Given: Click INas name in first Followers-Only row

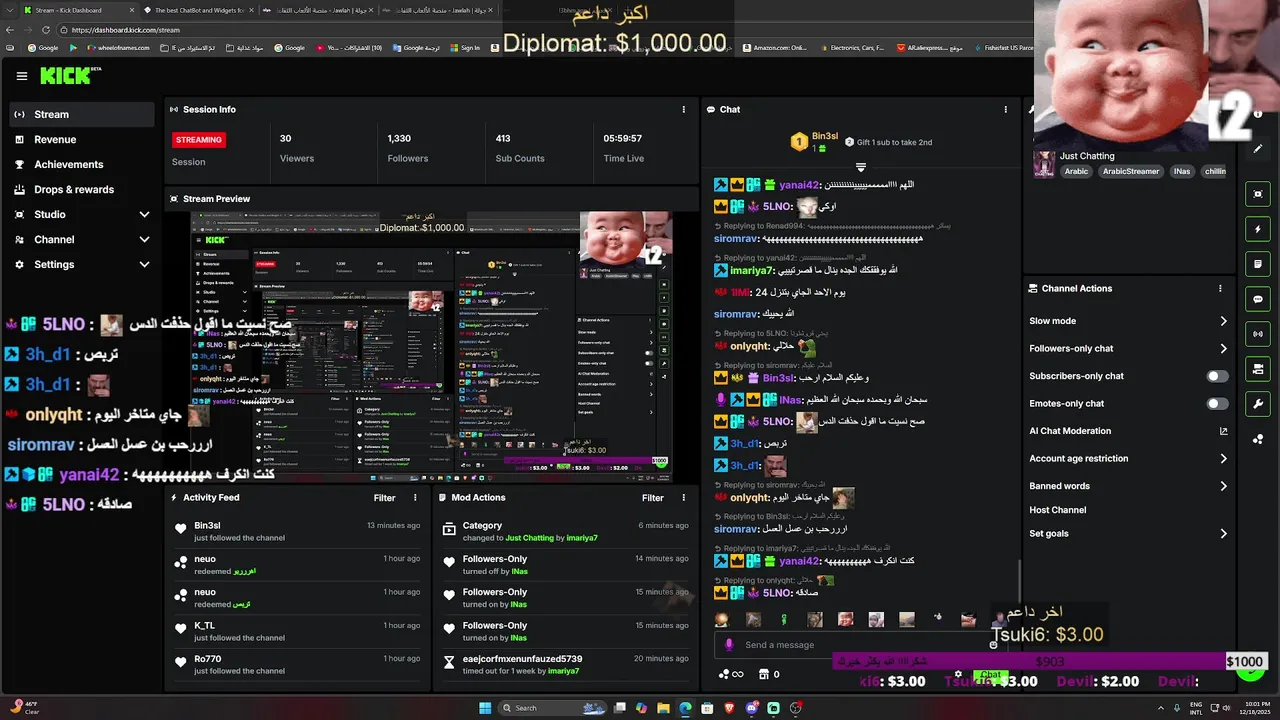Looking at the screenshot, I should click(519, 571).
